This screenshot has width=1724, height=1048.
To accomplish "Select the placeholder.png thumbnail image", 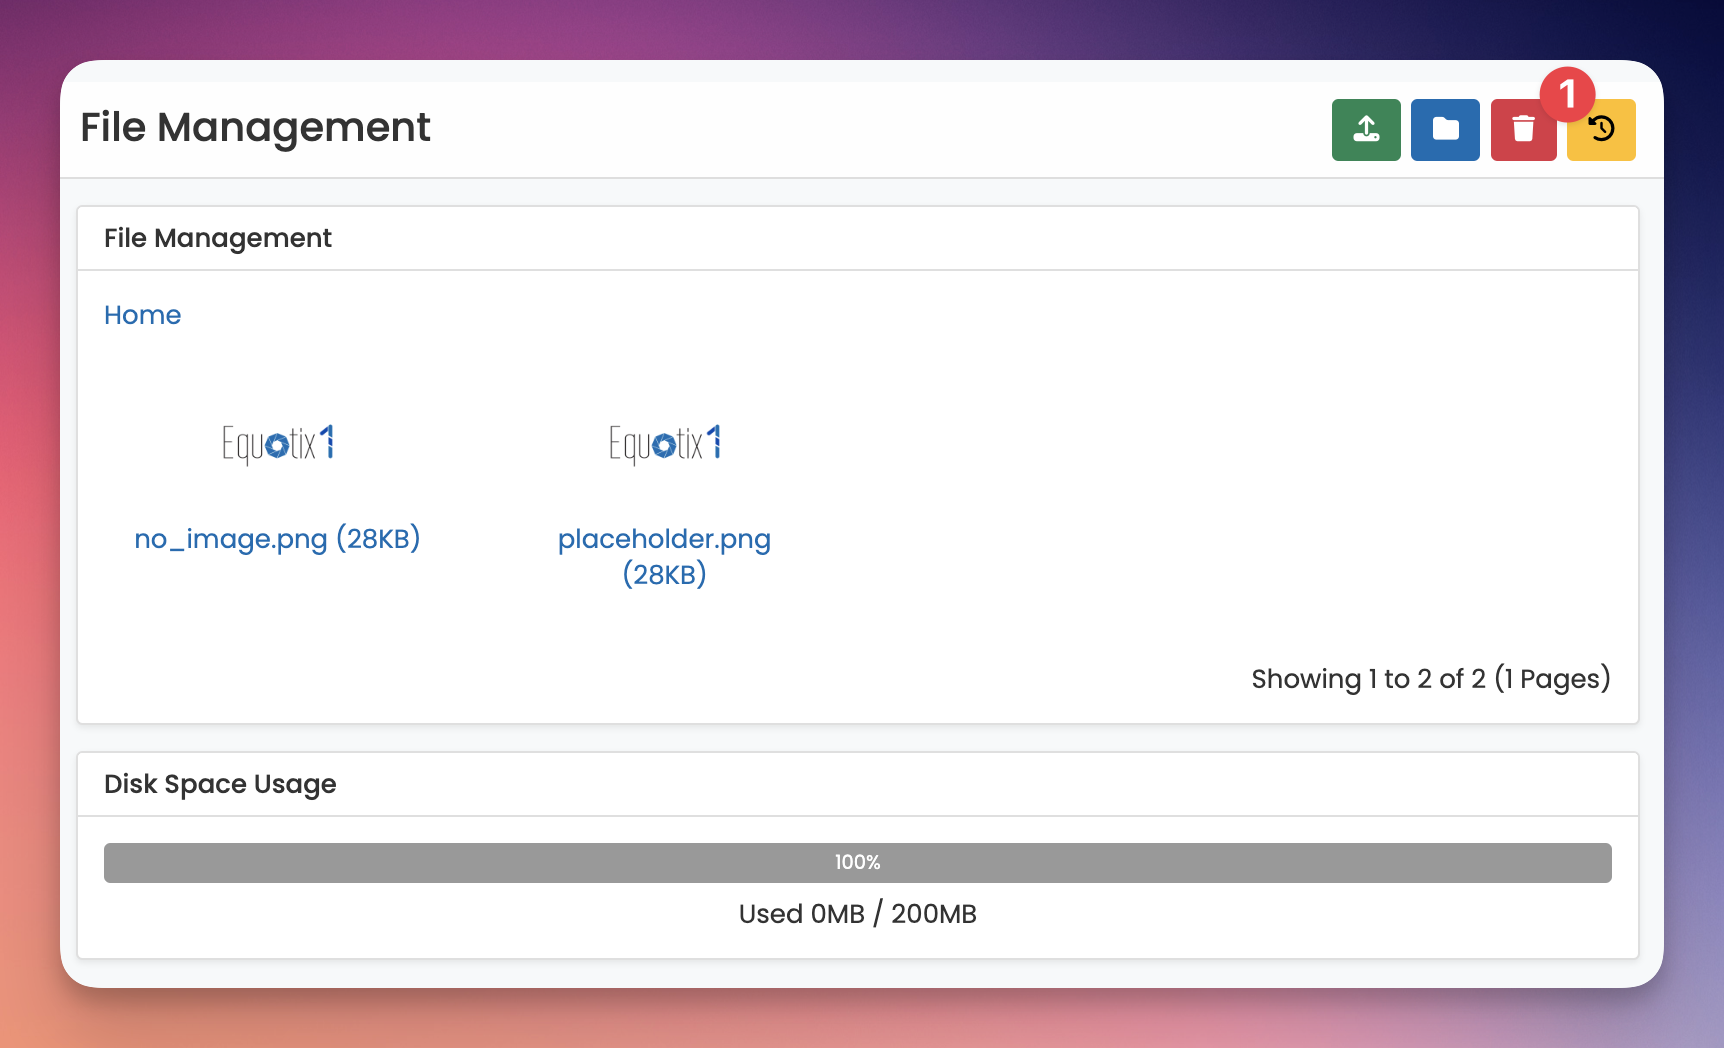I will pyautogui.click(x=665, y=444).
